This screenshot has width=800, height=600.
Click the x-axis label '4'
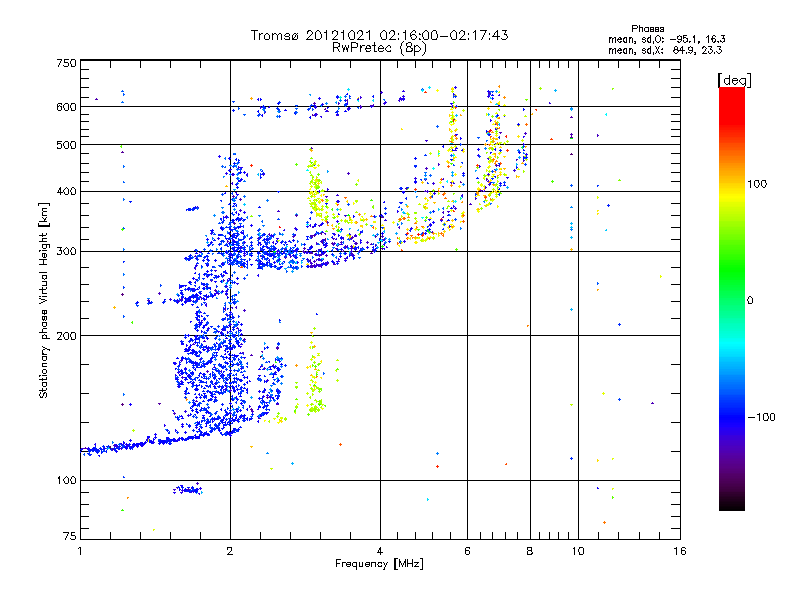(x=380, y=551)
